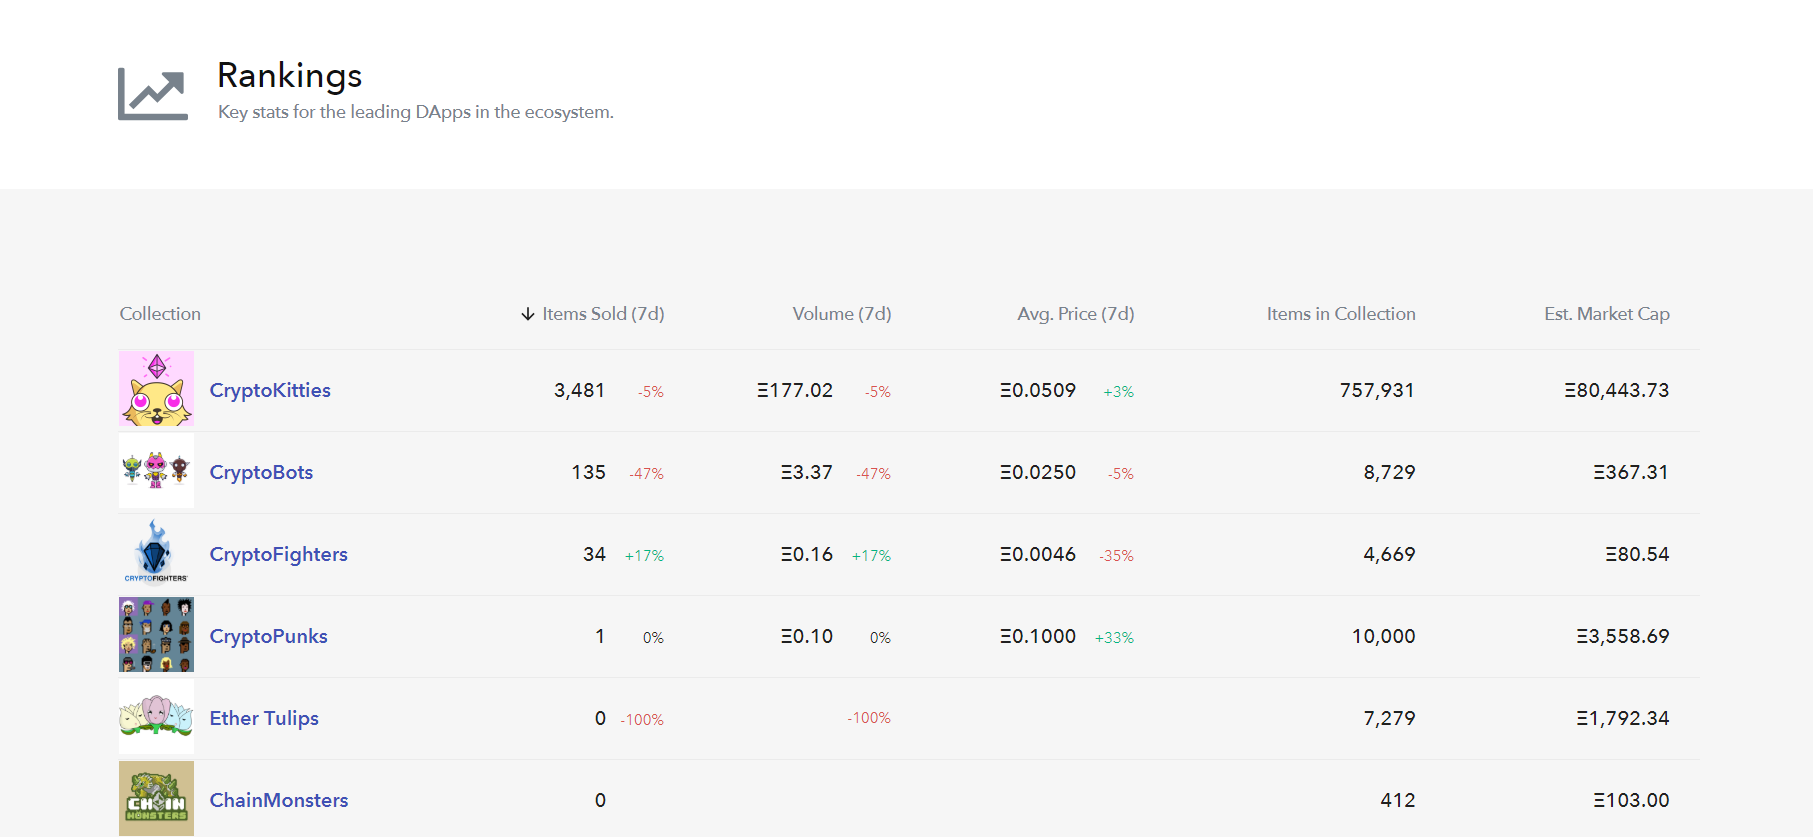Viewport: 1813px width, 837px height.
Task: Open the Ether Tulips link
Action: [264, 718]
